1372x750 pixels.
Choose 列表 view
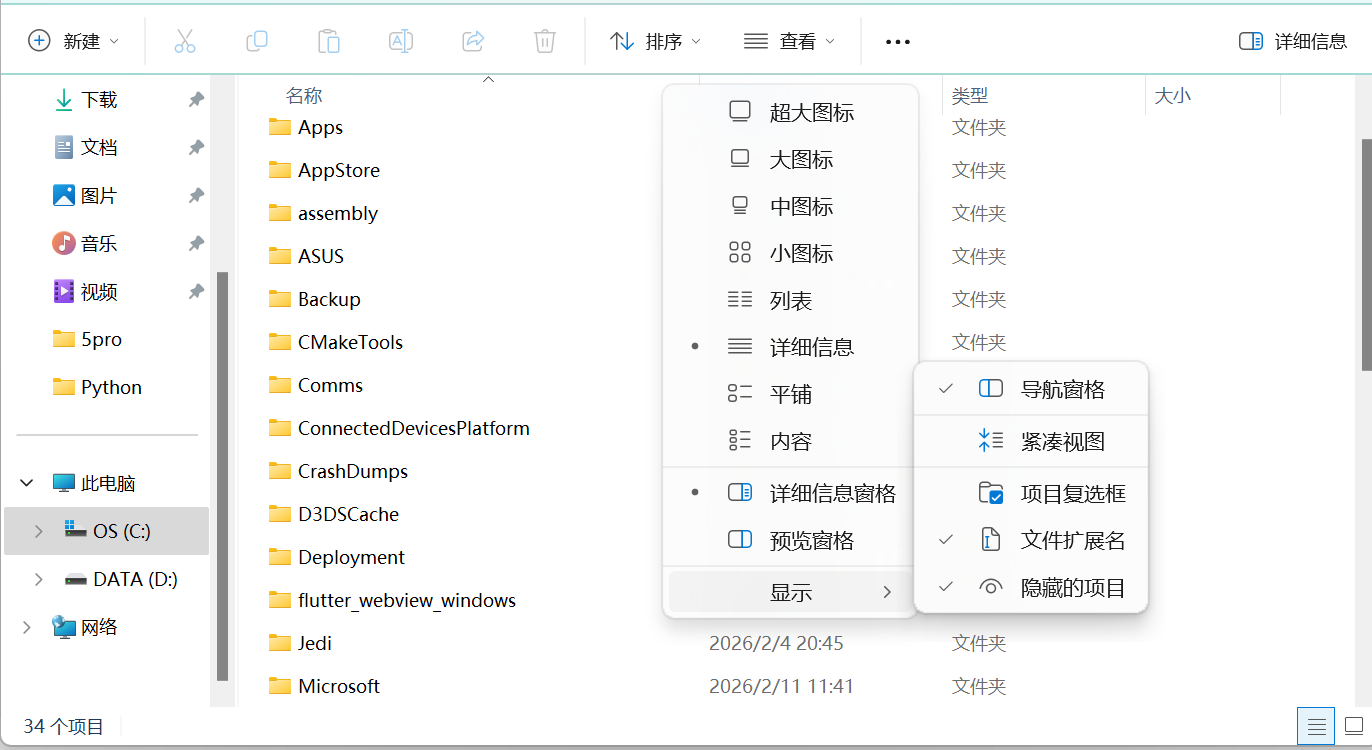[790, 300]
